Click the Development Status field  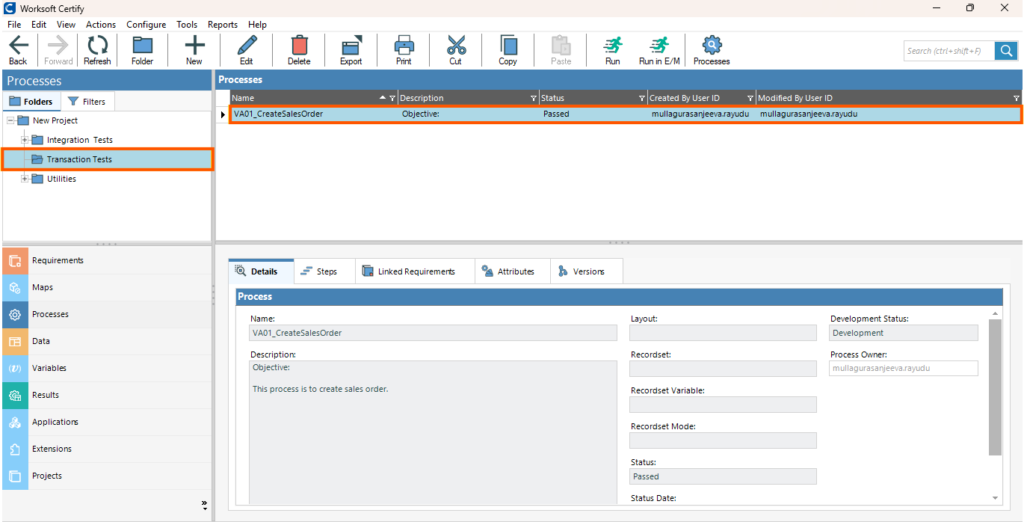[x=903, y=333]
